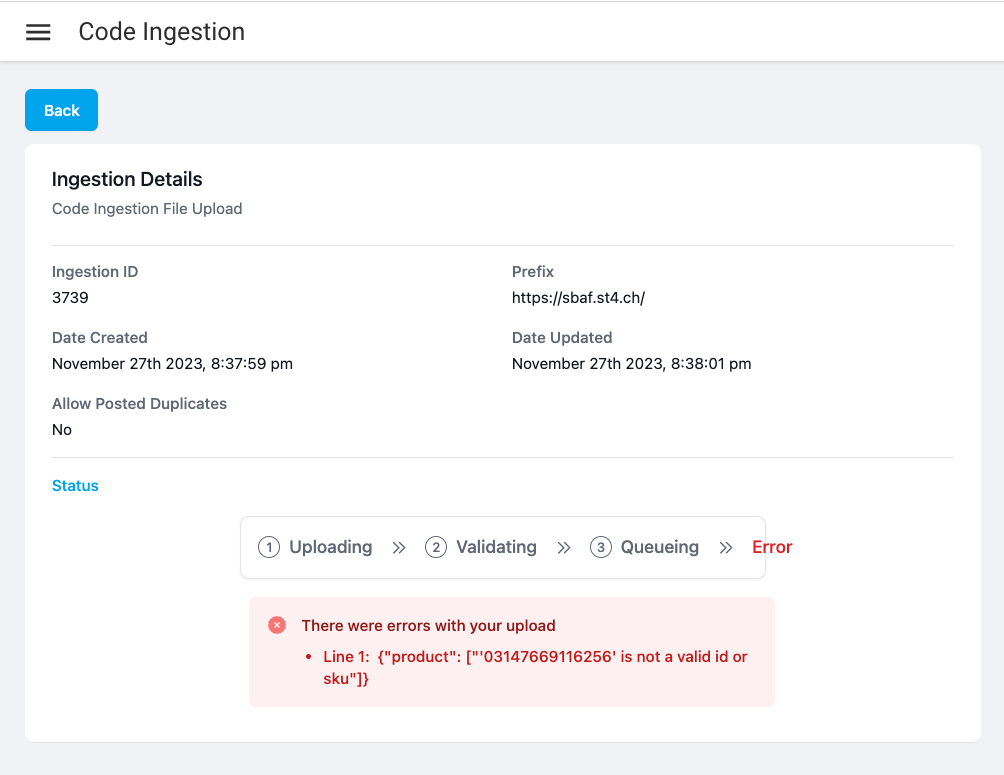This screenshot has width=1004, height=775.
Task: Click the Allow Posted Duplicates value No
Action: point(62,430)
